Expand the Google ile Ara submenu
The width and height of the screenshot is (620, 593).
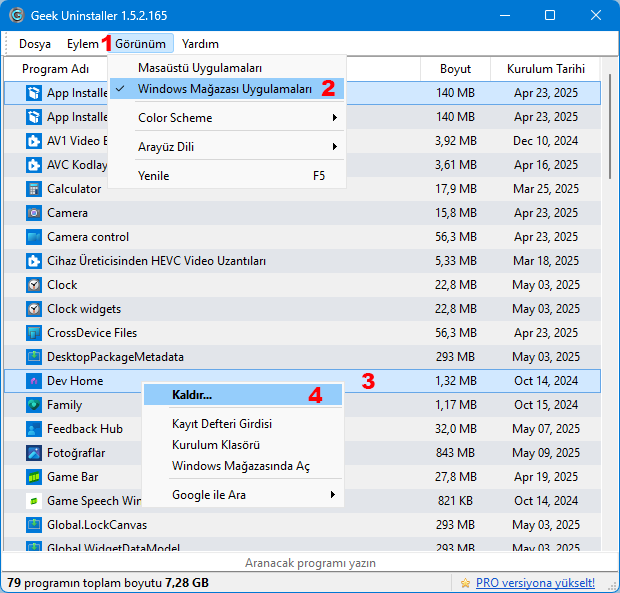243,495
